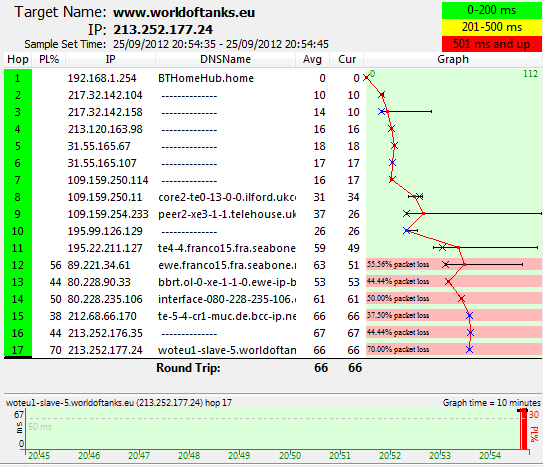Viewport: 543px width, 467px height.
Task: Select IP 213.120.163.98
Action: [105, 129]
